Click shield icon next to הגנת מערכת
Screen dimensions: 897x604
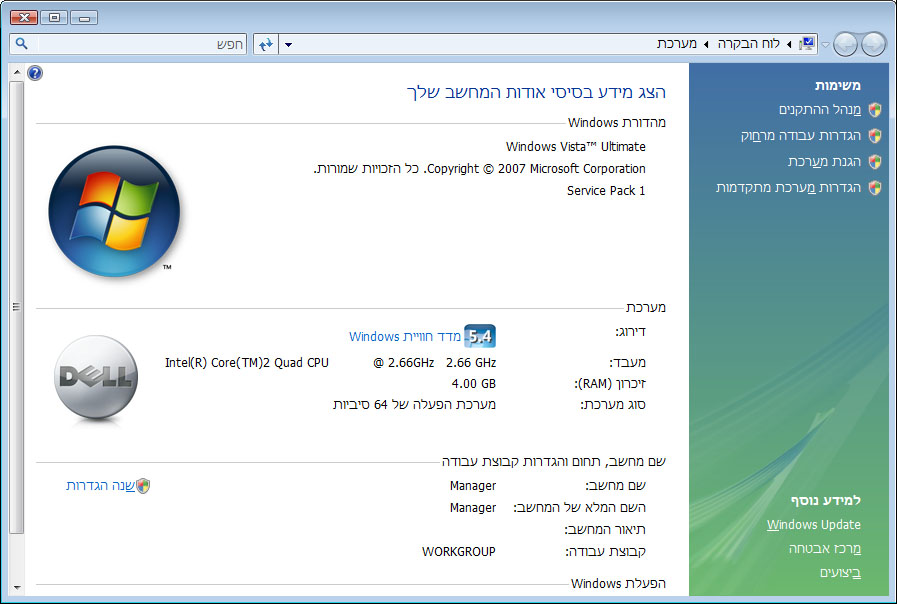click(x=875, y=162)
